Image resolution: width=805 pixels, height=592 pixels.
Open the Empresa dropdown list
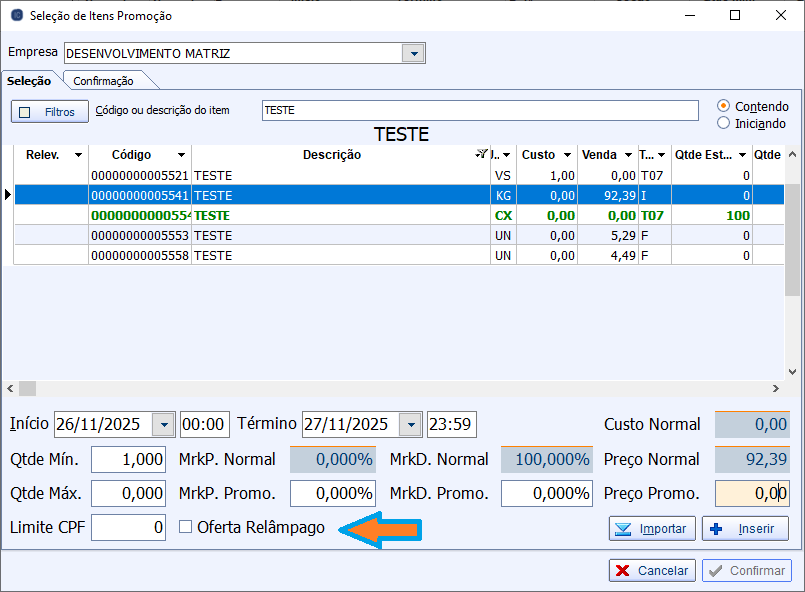coord(413,53)
